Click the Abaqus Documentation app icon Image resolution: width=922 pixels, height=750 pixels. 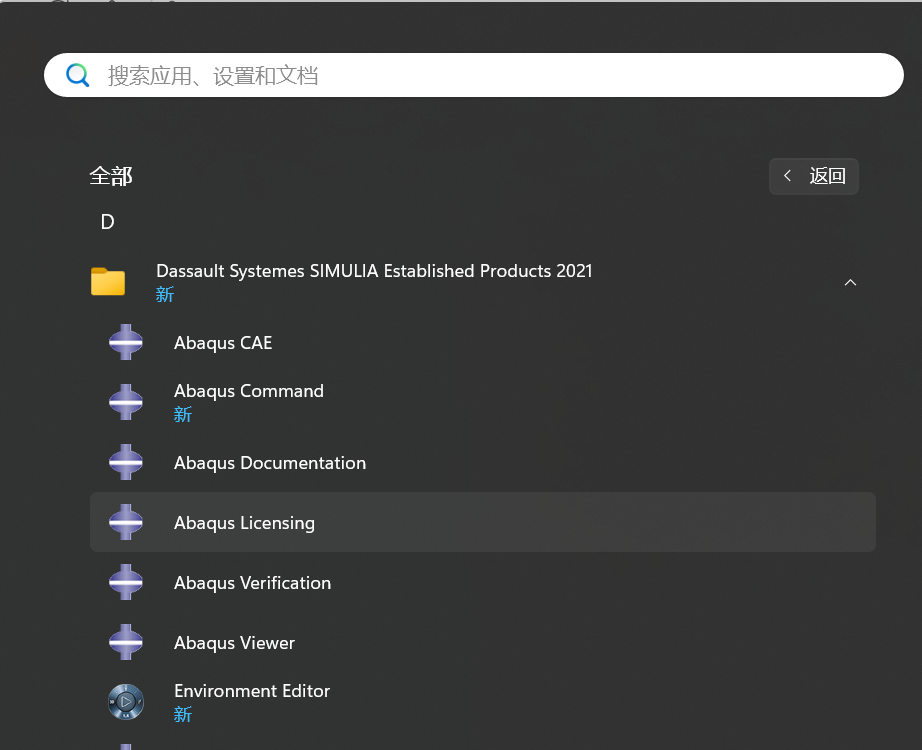(126, 462)
